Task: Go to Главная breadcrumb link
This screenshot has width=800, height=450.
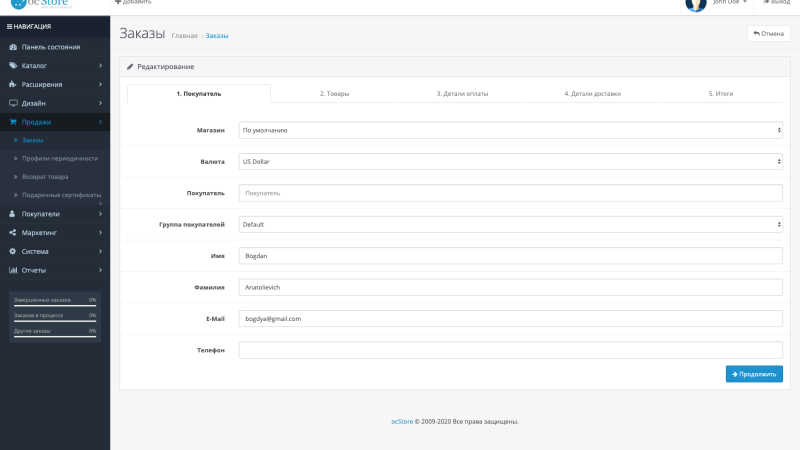Action: [184, 36]
